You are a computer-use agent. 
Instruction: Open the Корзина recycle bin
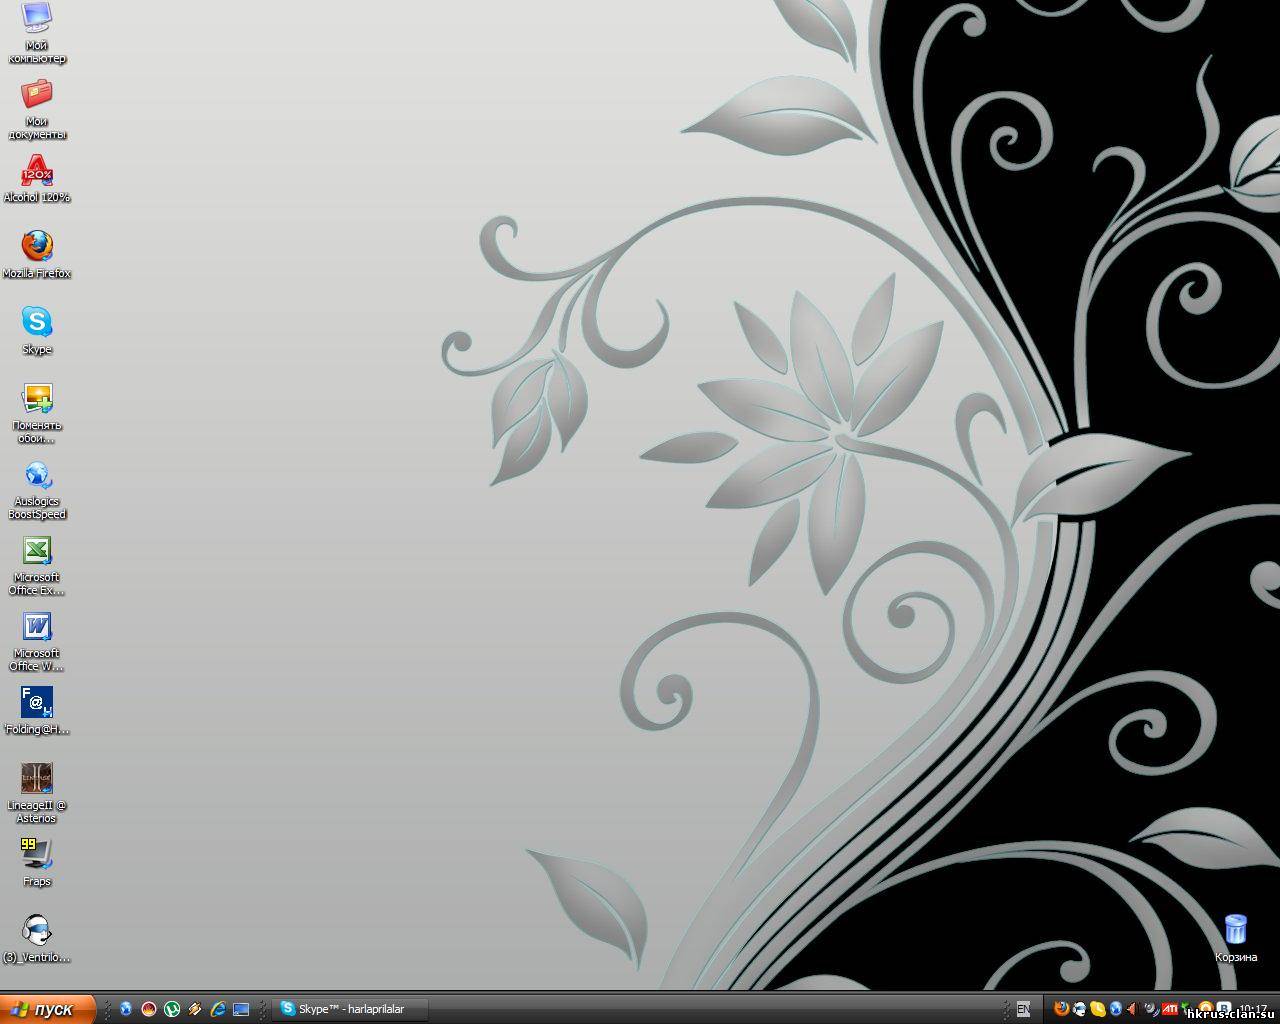click(1236, 929)
